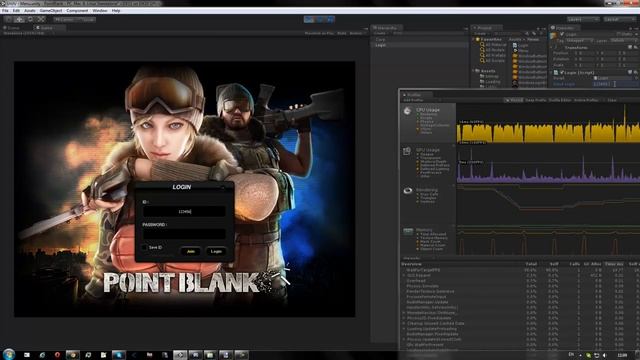Click the CPU Usage chart icon
This screenshot has height=360, width=640.
click(407, 111)
